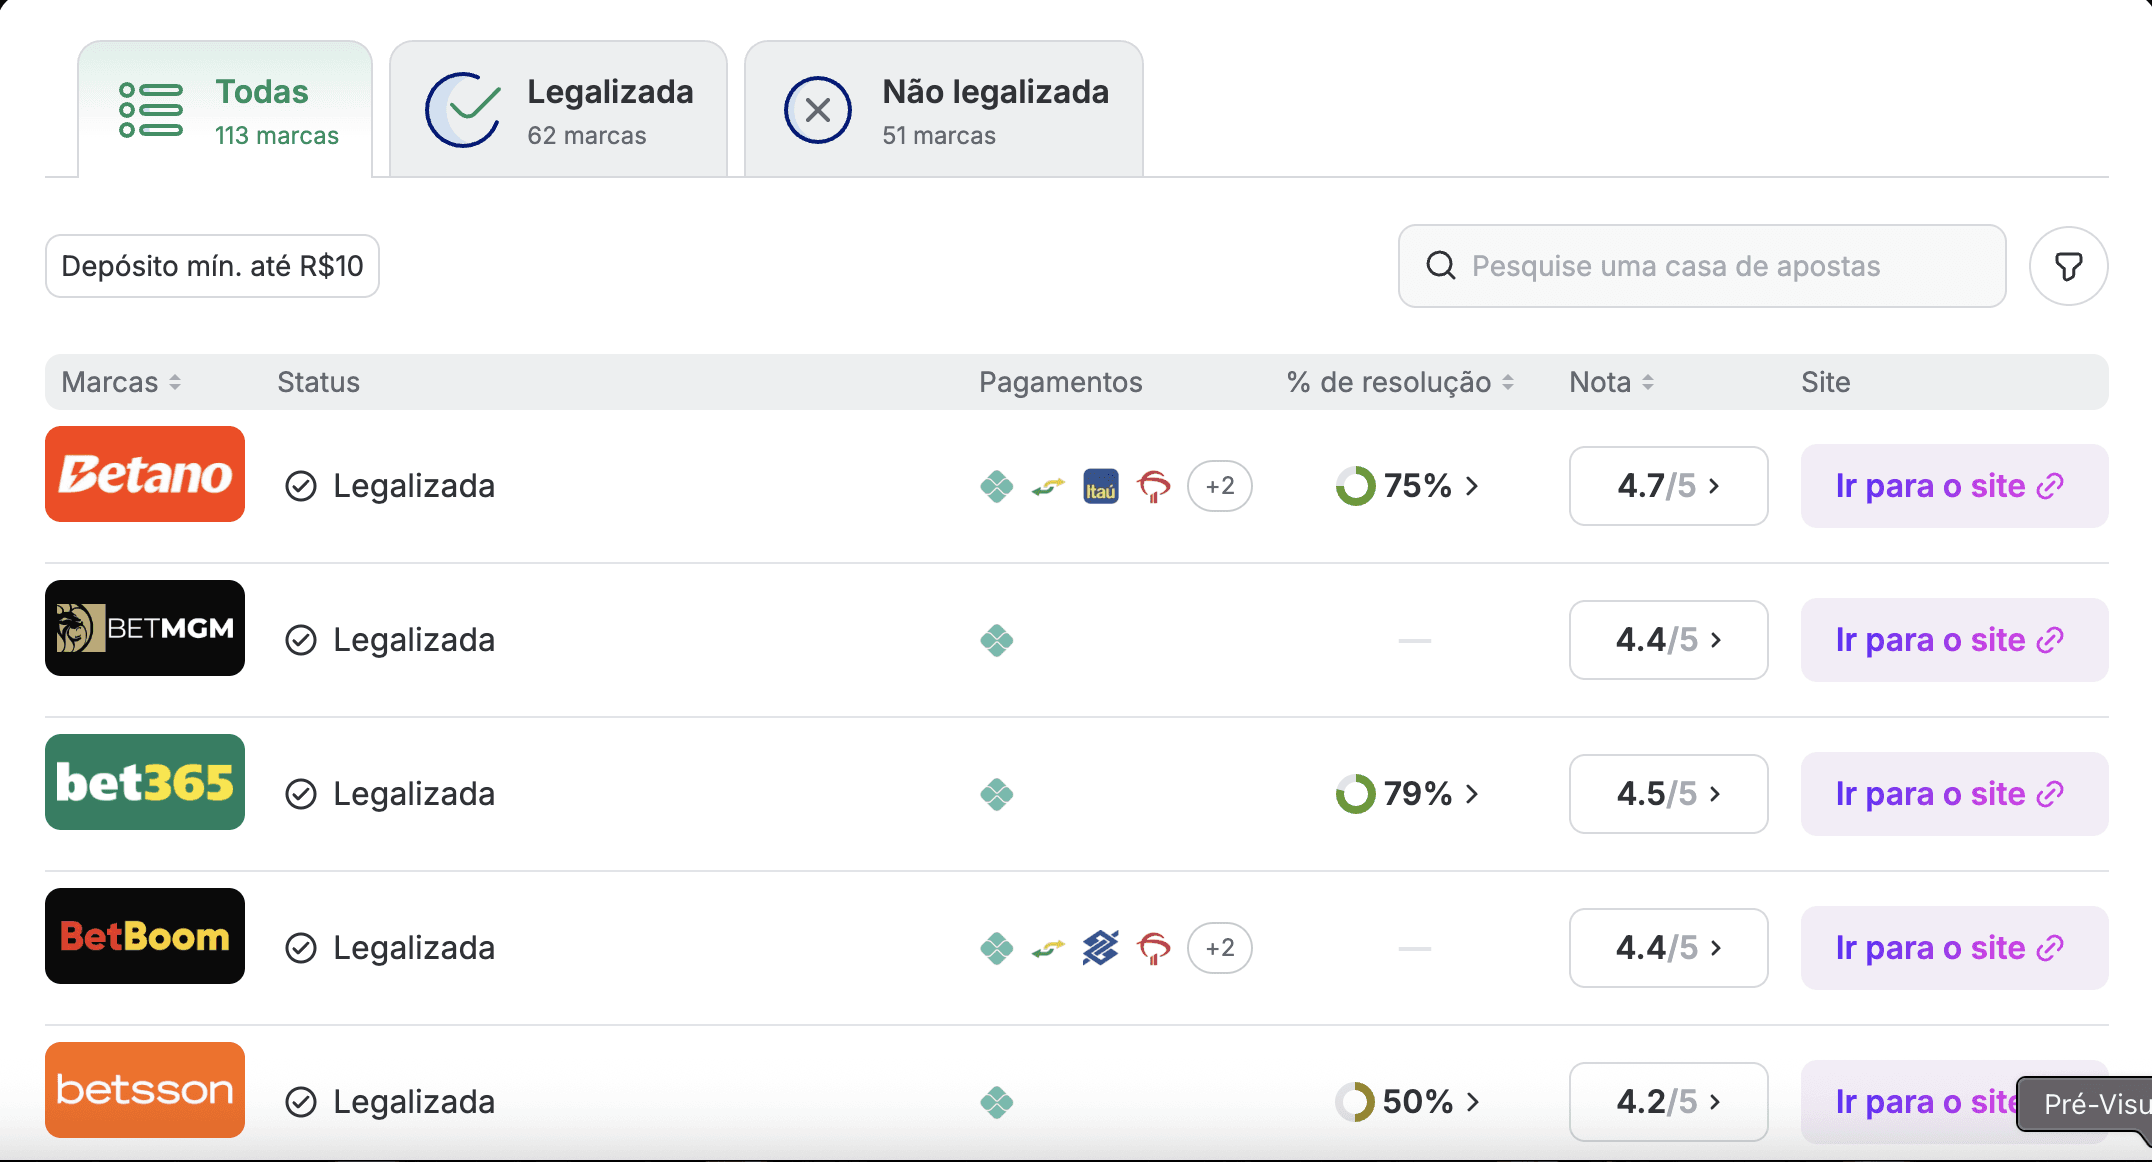This screenshot has width=2152, height=1162.
Task: Open bet365 4.5/5 rating
Action: 1669,794
